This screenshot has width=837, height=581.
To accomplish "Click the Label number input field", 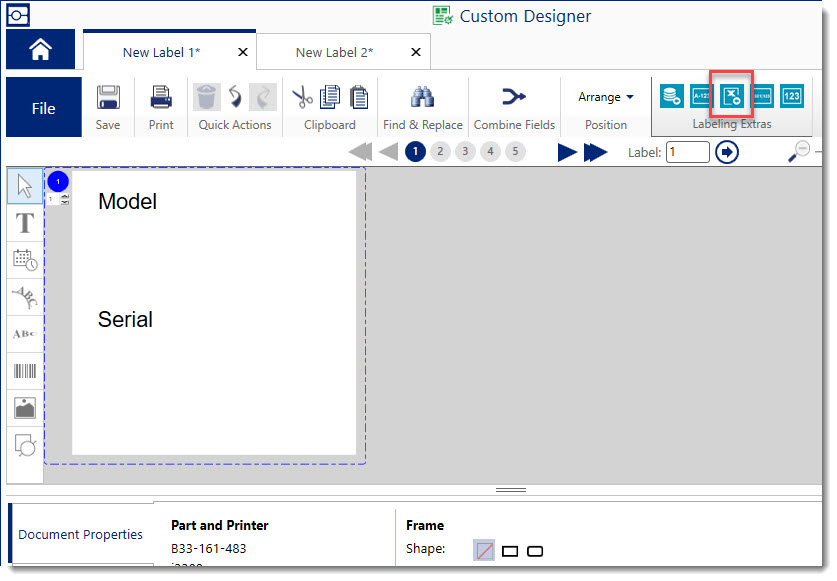I will point(688,152).
